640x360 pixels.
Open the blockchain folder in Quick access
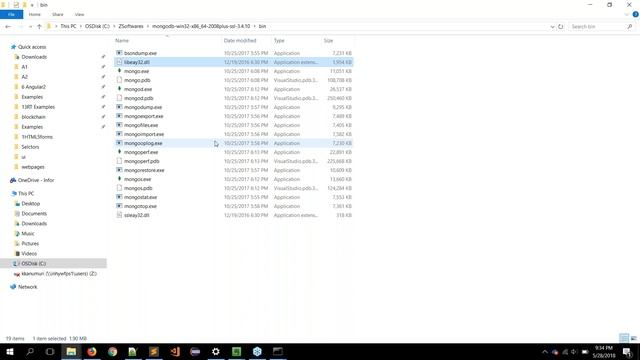click(33, 117)
